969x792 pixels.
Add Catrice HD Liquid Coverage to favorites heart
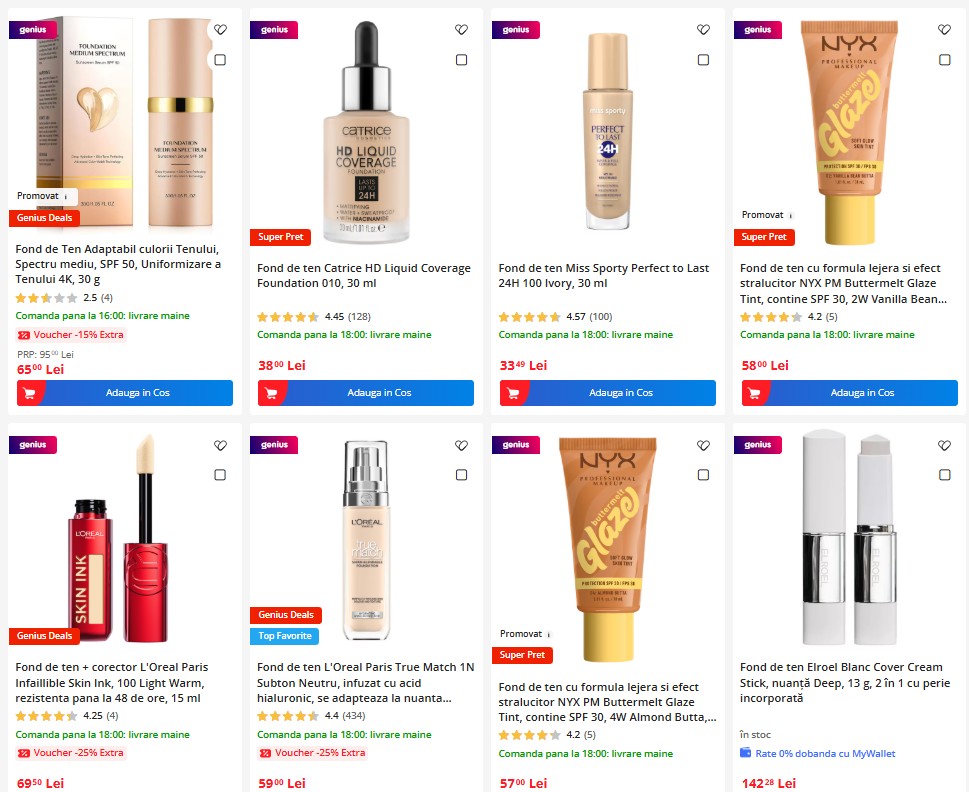(x=461, y=29)
